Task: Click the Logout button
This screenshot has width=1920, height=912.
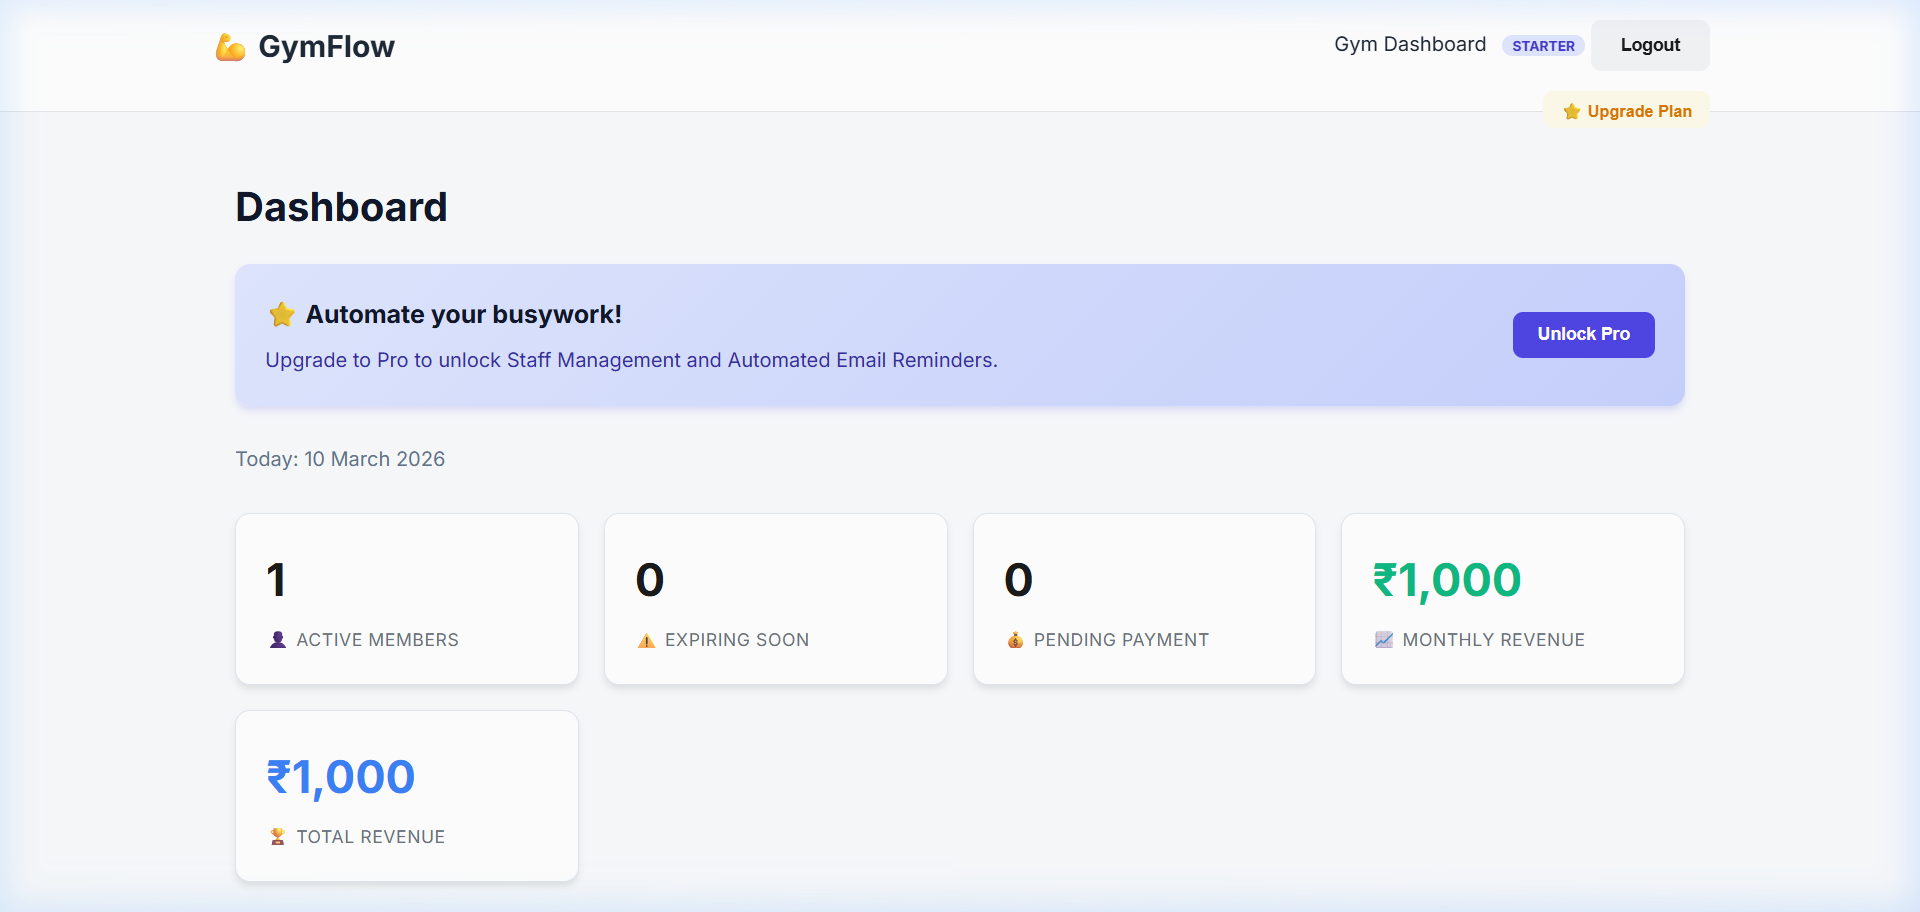Action: click(1650, 45)
